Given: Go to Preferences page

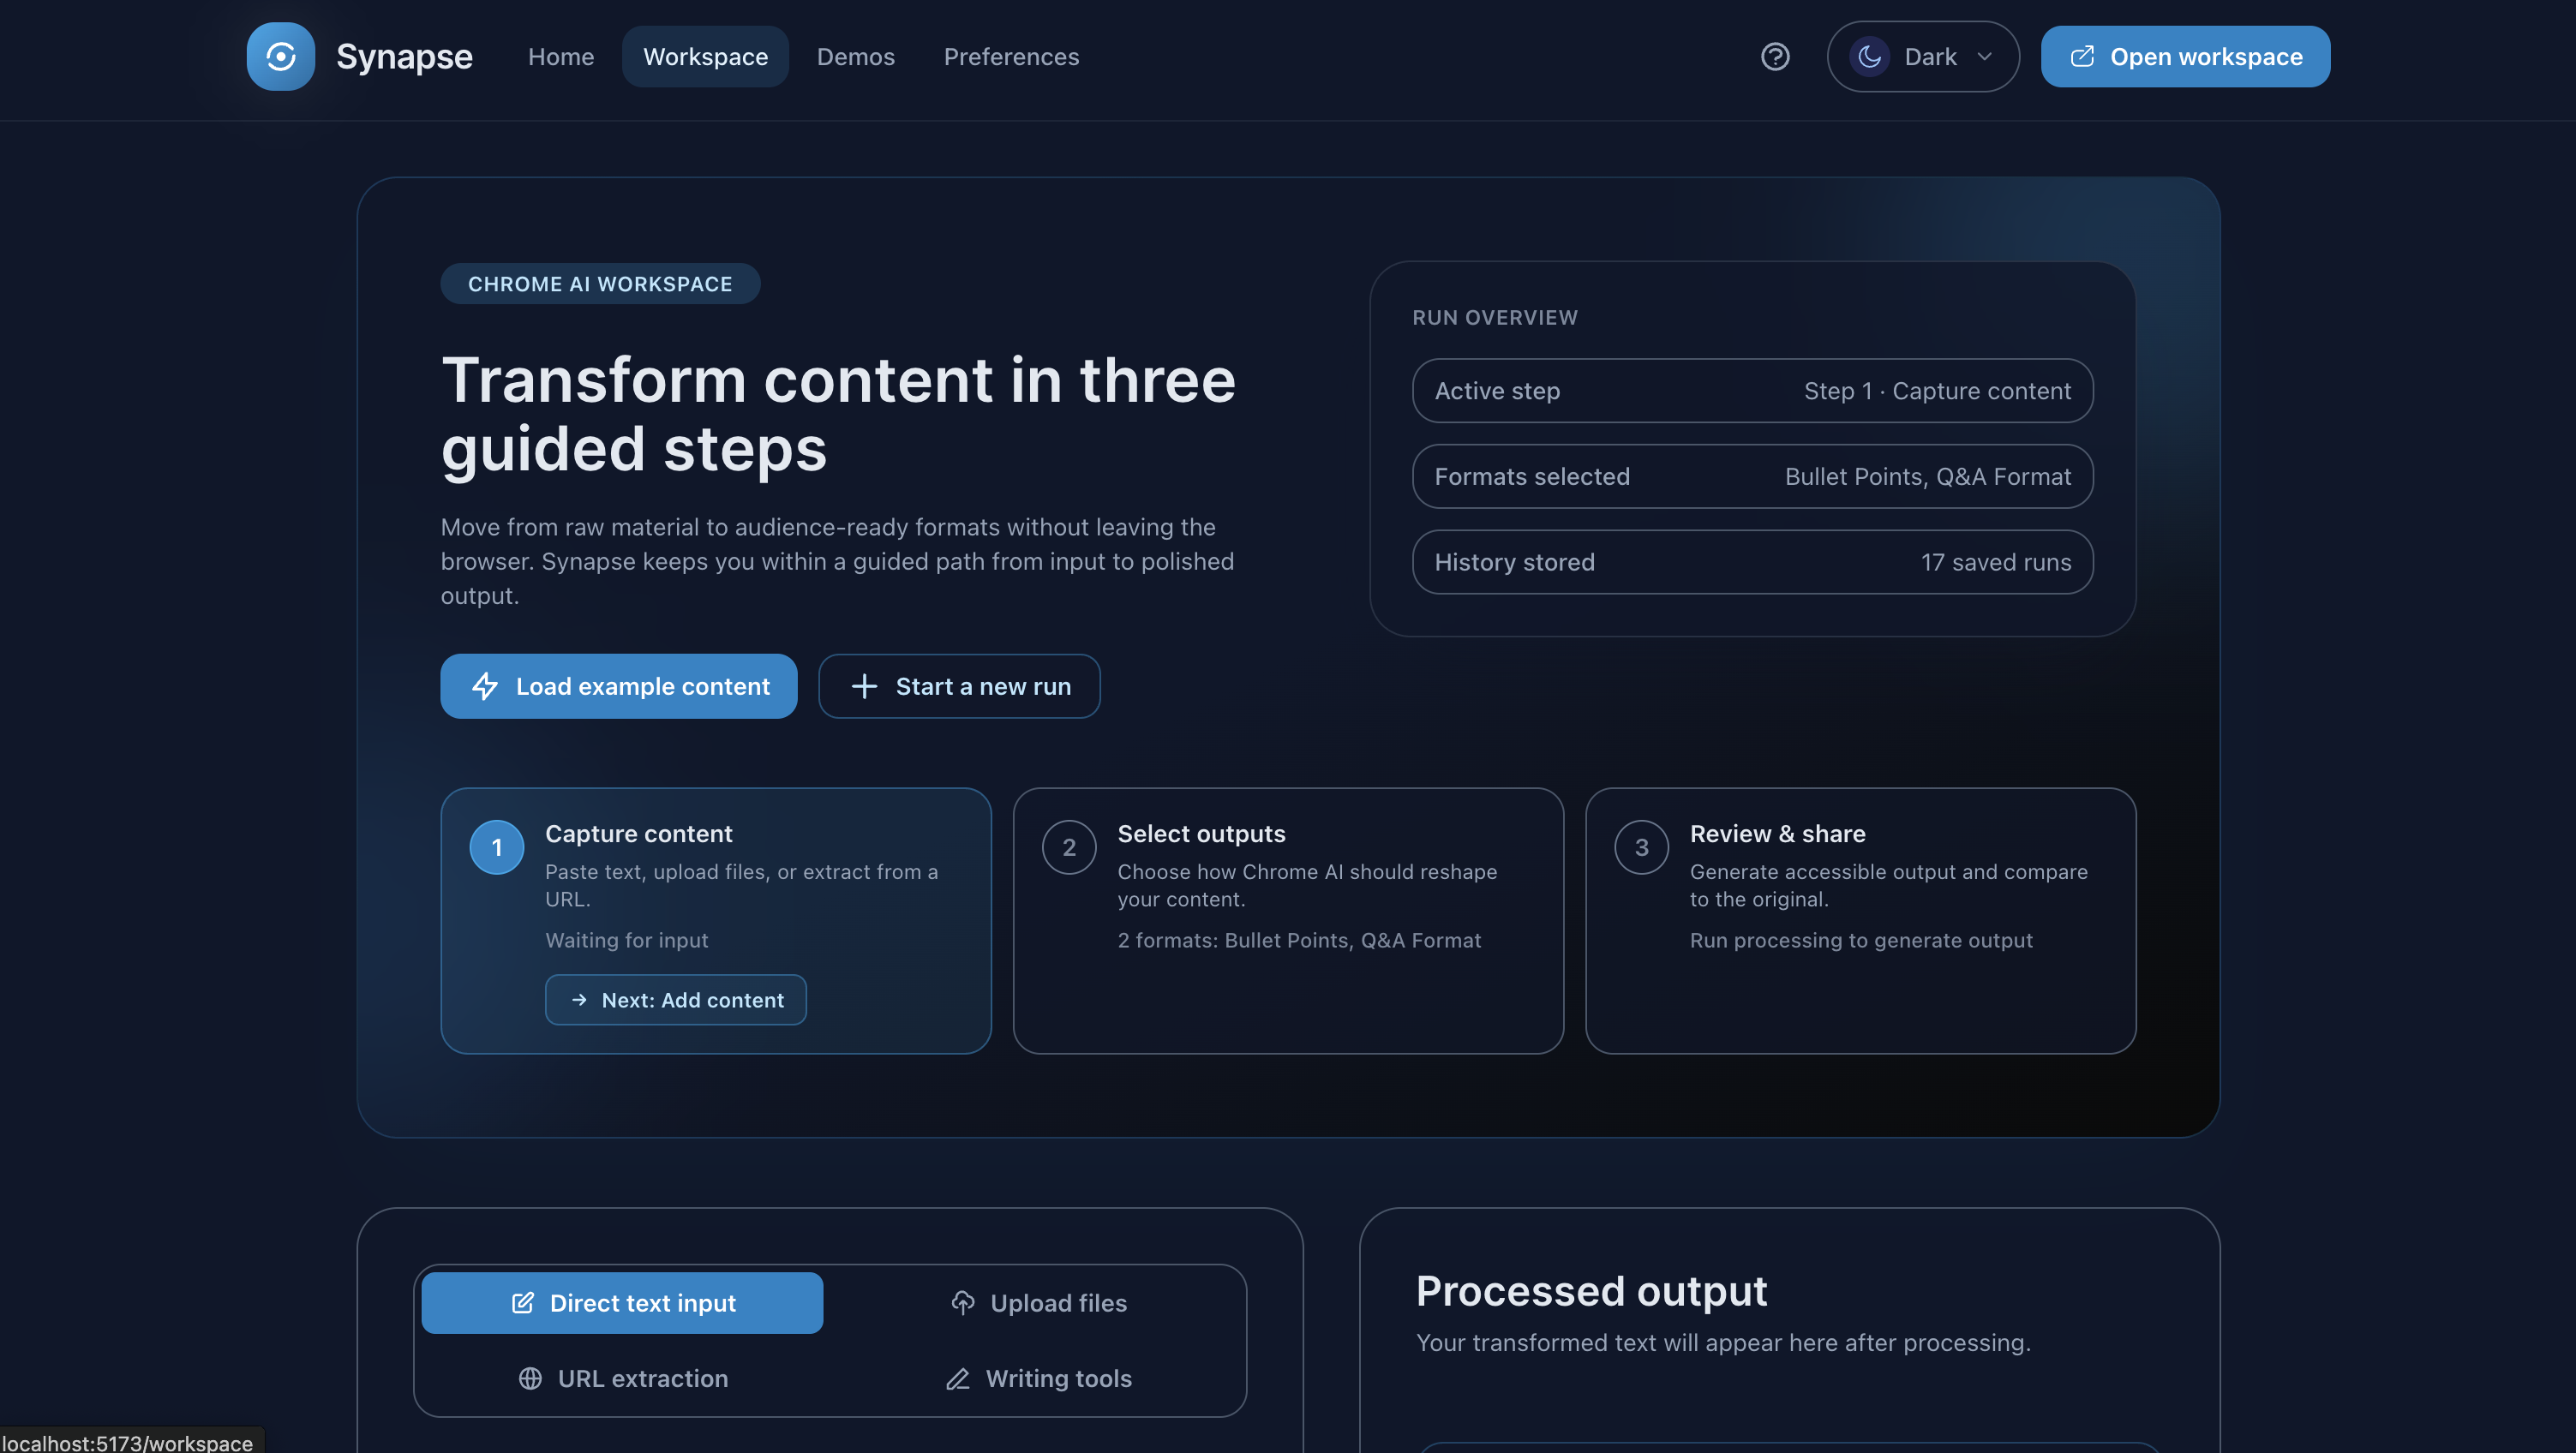Looking at the screenshot, I should [x=1011, y=56].
